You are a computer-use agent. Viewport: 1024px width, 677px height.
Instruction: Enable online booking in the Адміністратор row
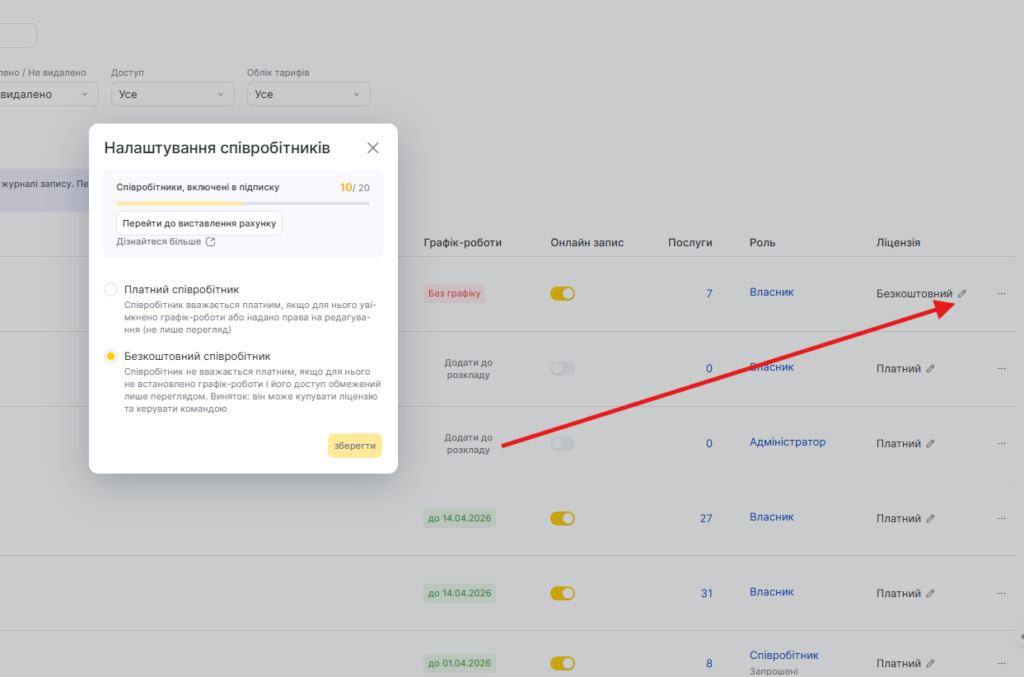(563, 444)
